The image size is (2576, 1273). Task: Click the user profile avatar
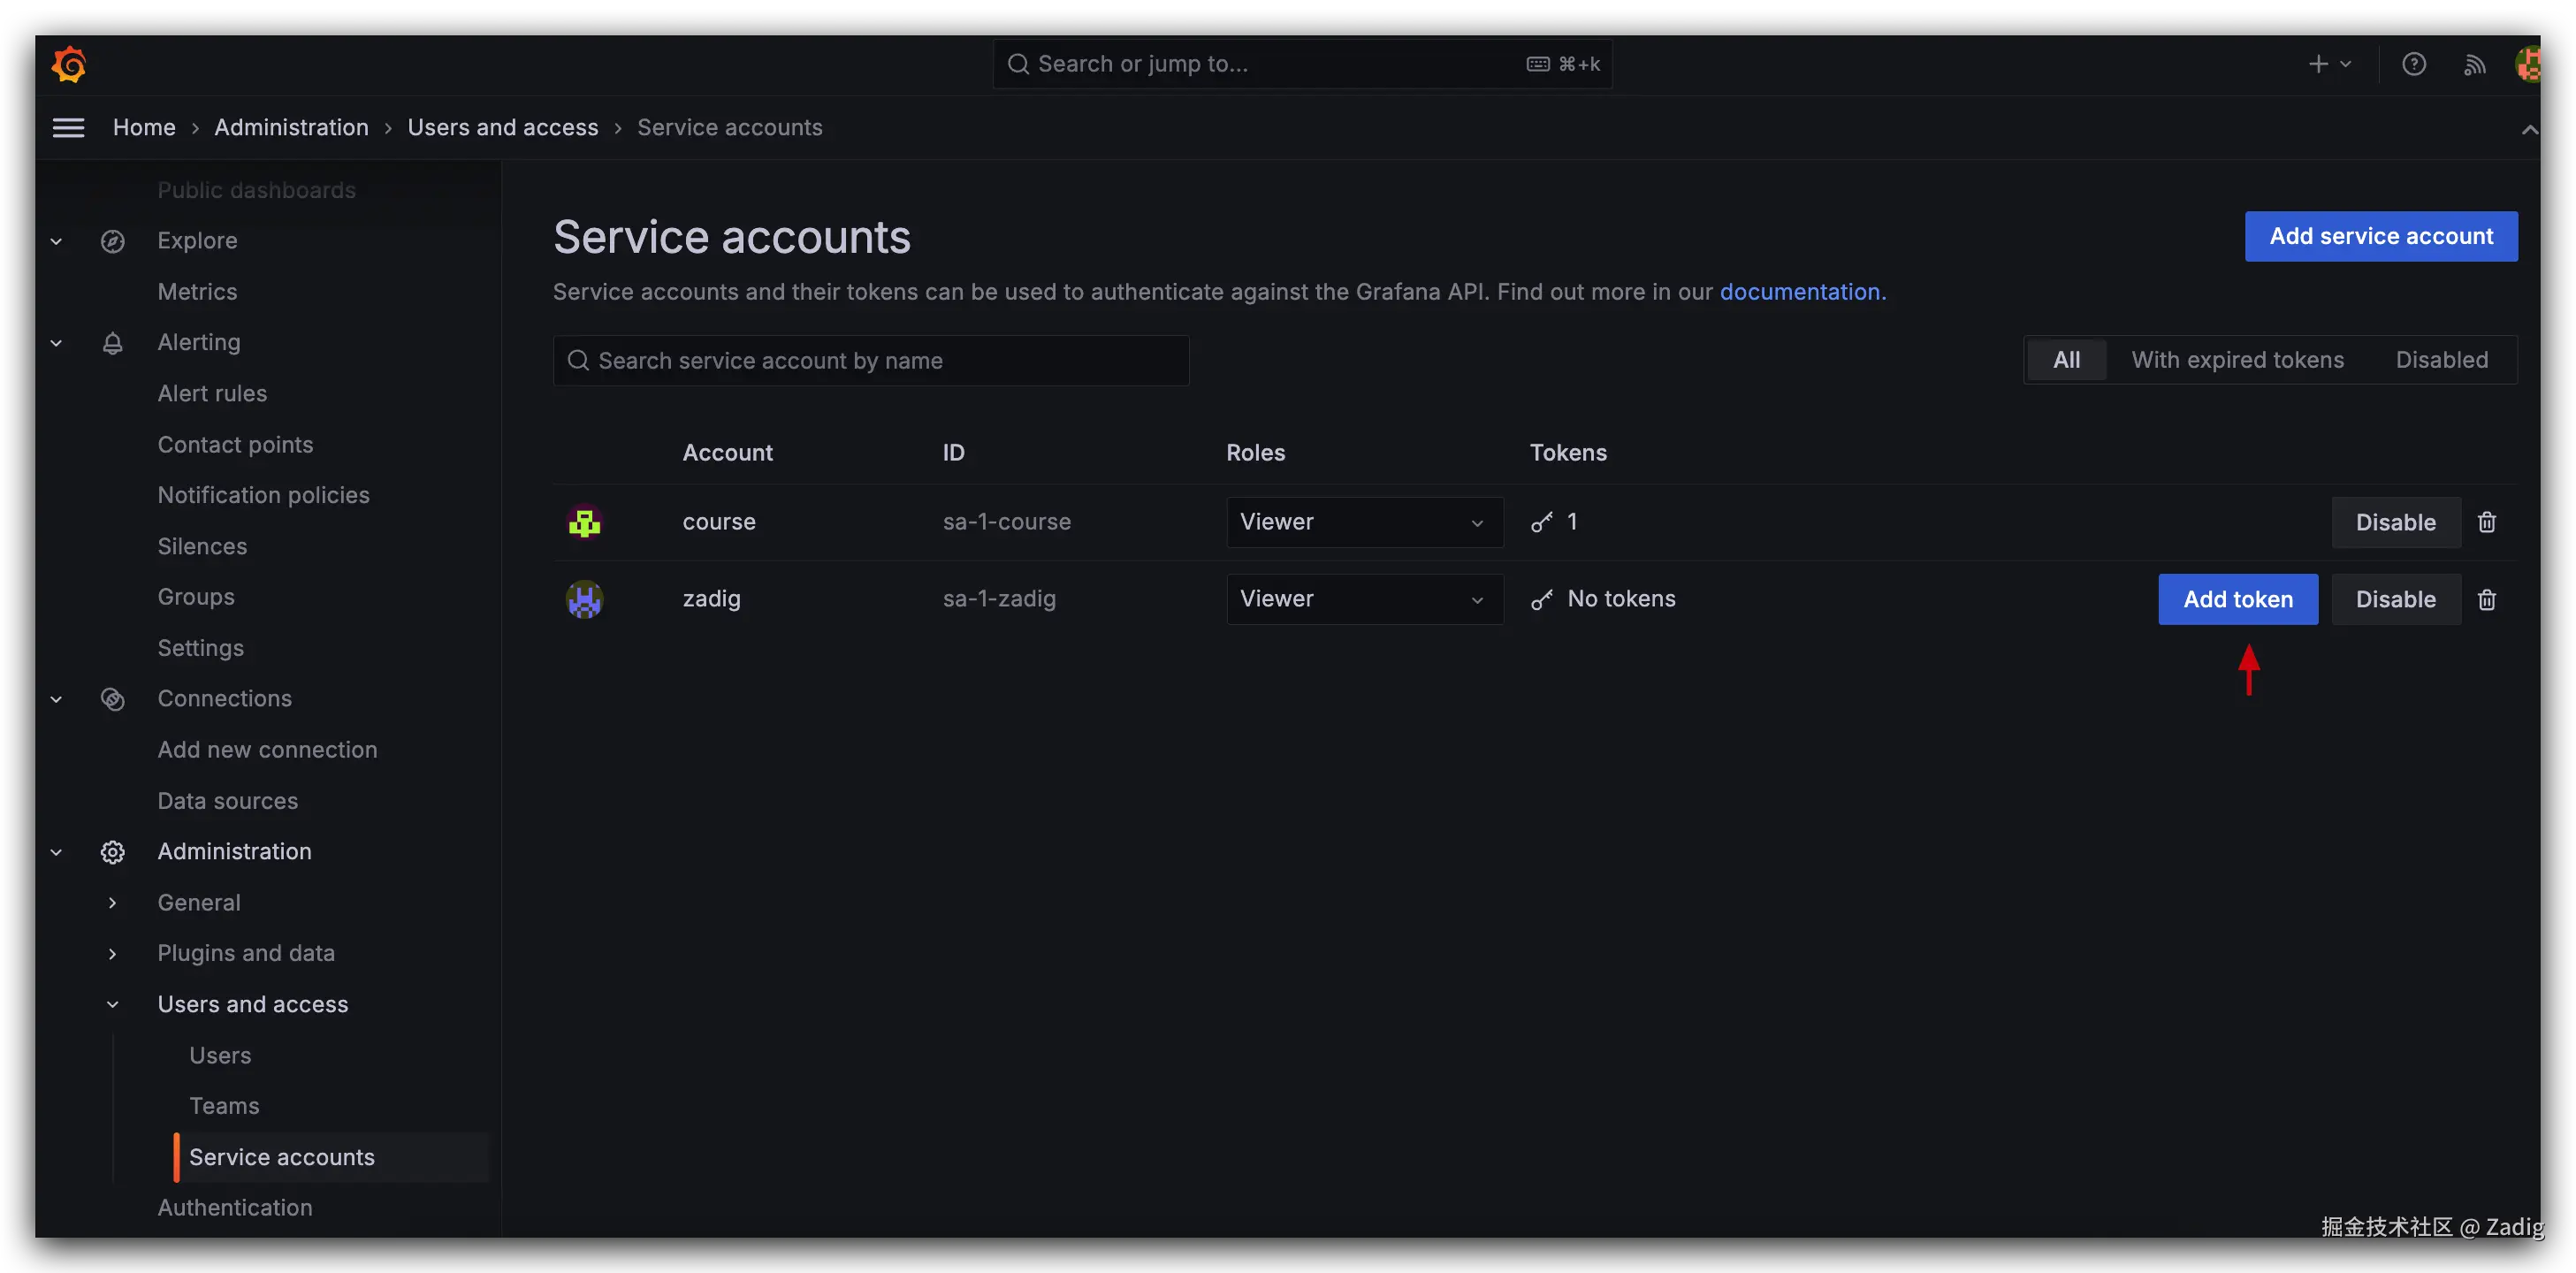2529,64
